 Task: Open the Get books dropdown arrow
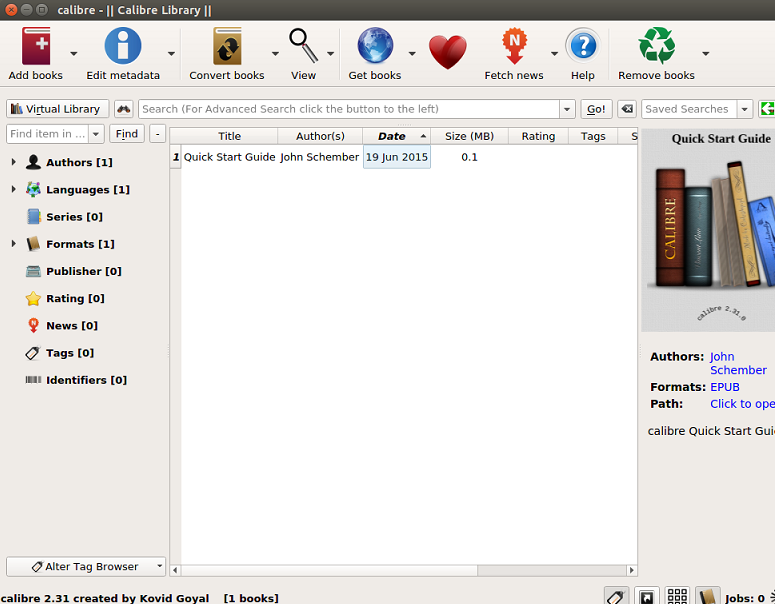[412, 53]
